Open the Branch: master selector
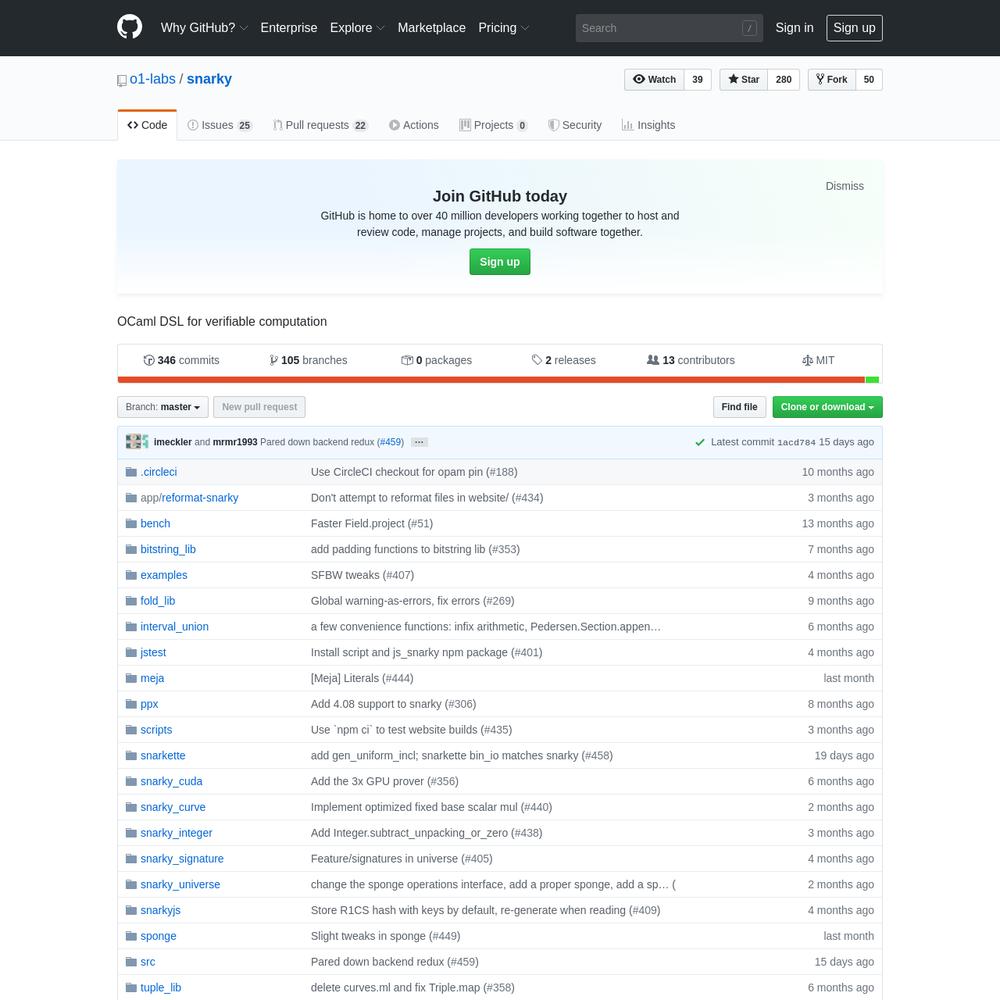1000x1000 pixels. pyautogui.click(x=163, y=407)
